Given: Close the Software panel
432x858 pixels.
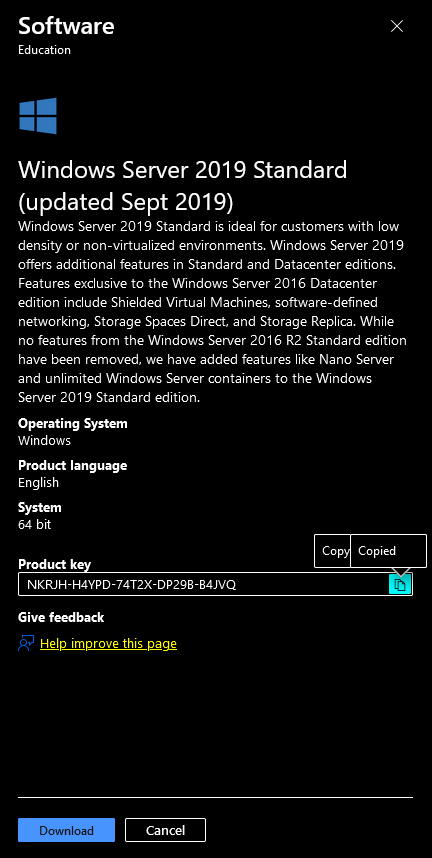Looking at the screenshot, I should click(x=396, y=26).
